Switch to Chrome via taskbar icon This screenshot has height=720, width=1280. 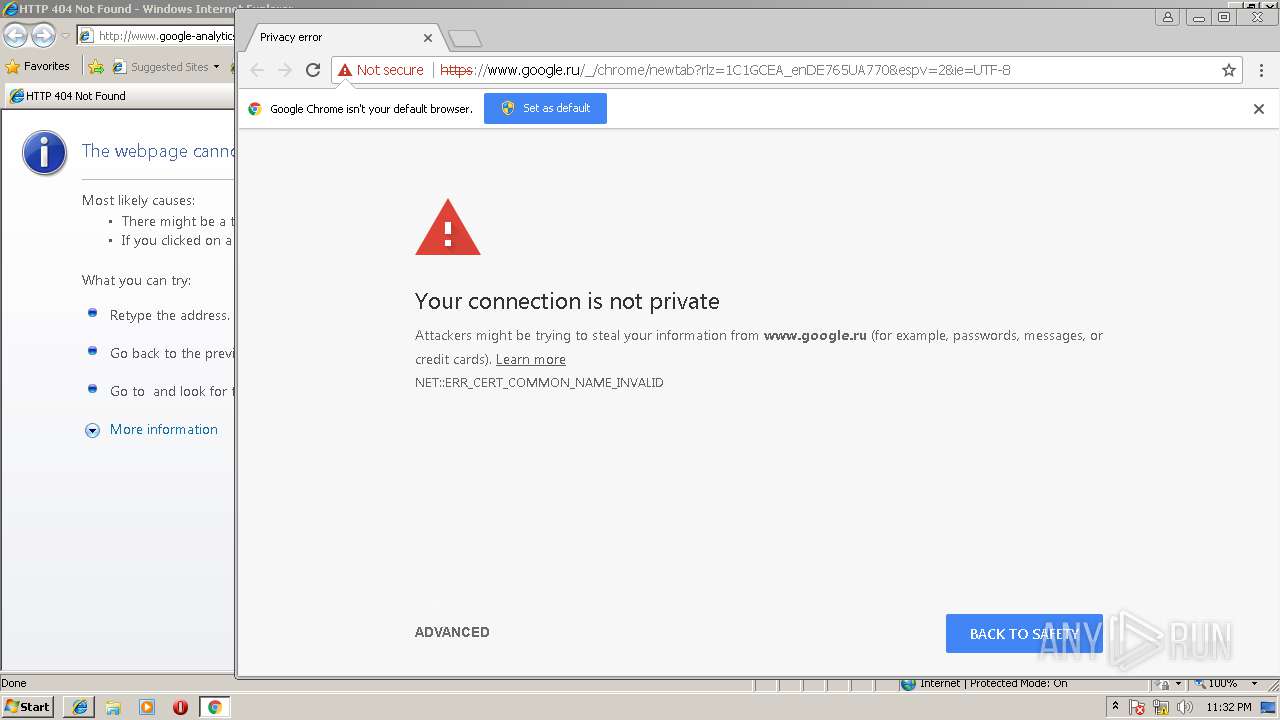coord(214,707)
